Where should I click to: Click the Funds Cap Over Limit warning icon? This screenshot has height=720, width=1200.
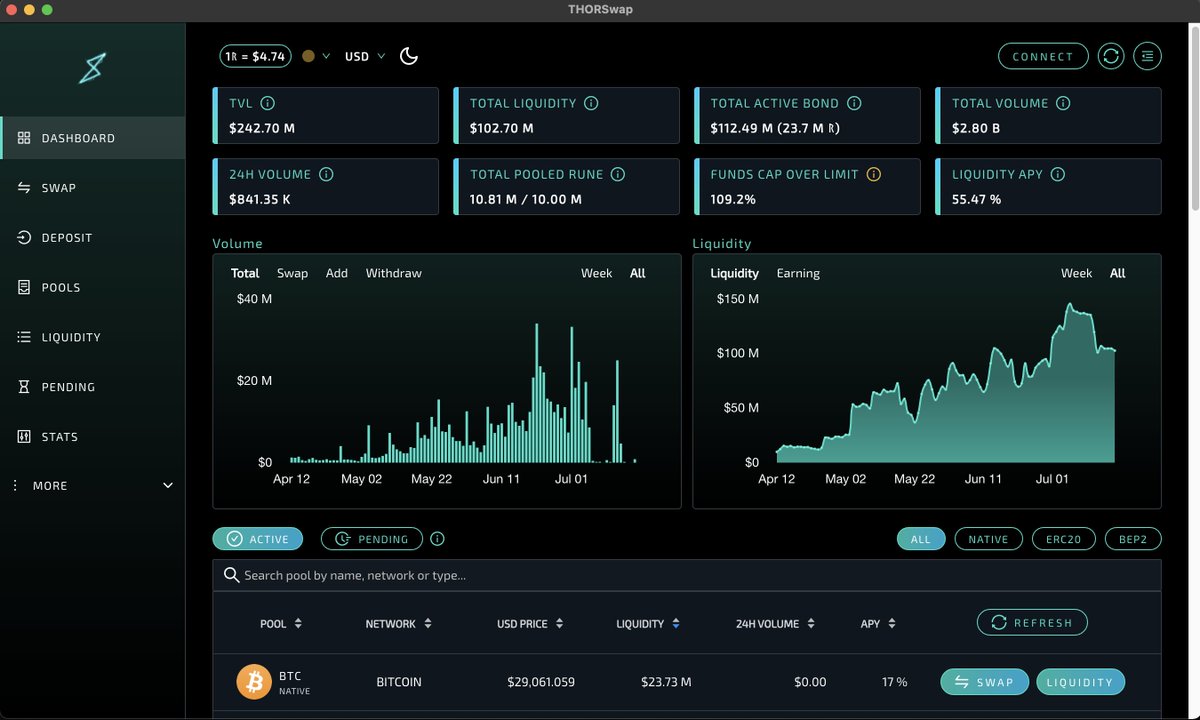(x=874, y=174)
